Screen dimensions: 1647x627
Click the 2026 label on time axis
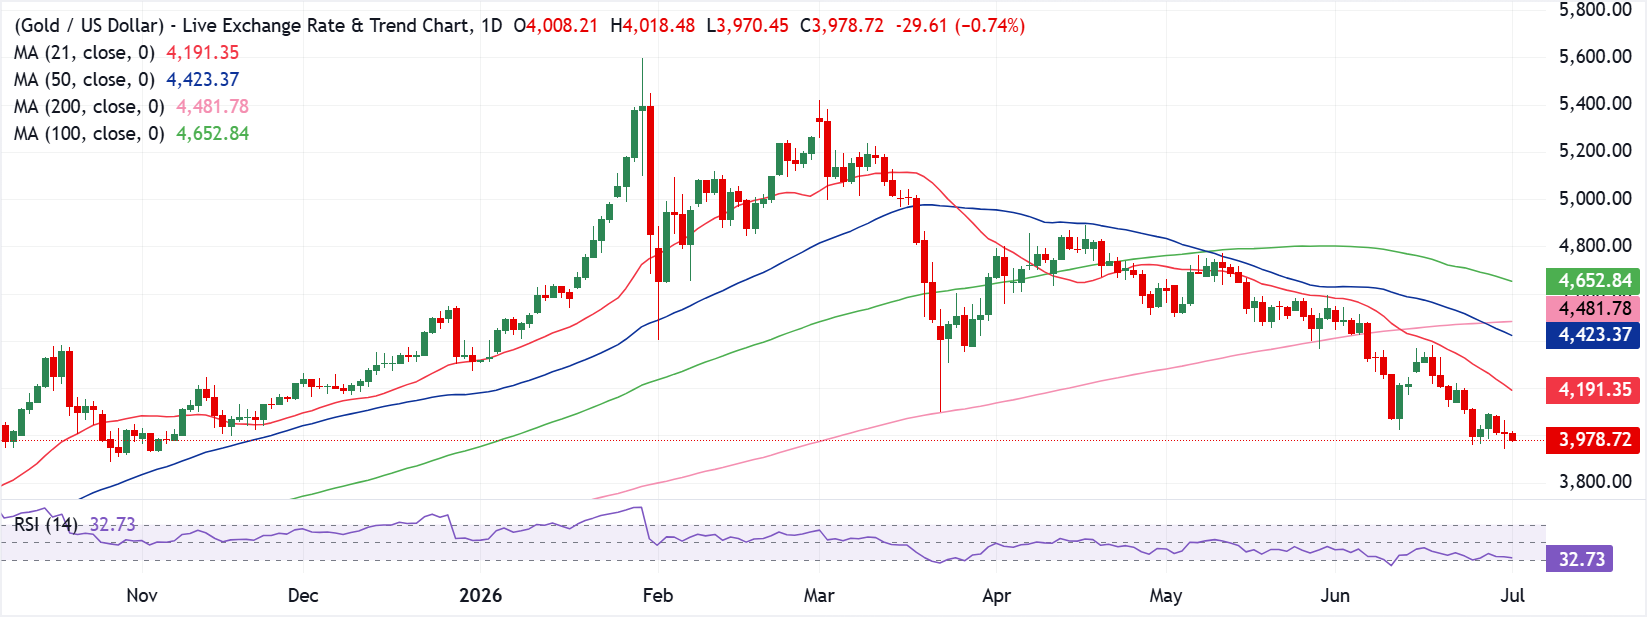point(480,595)
